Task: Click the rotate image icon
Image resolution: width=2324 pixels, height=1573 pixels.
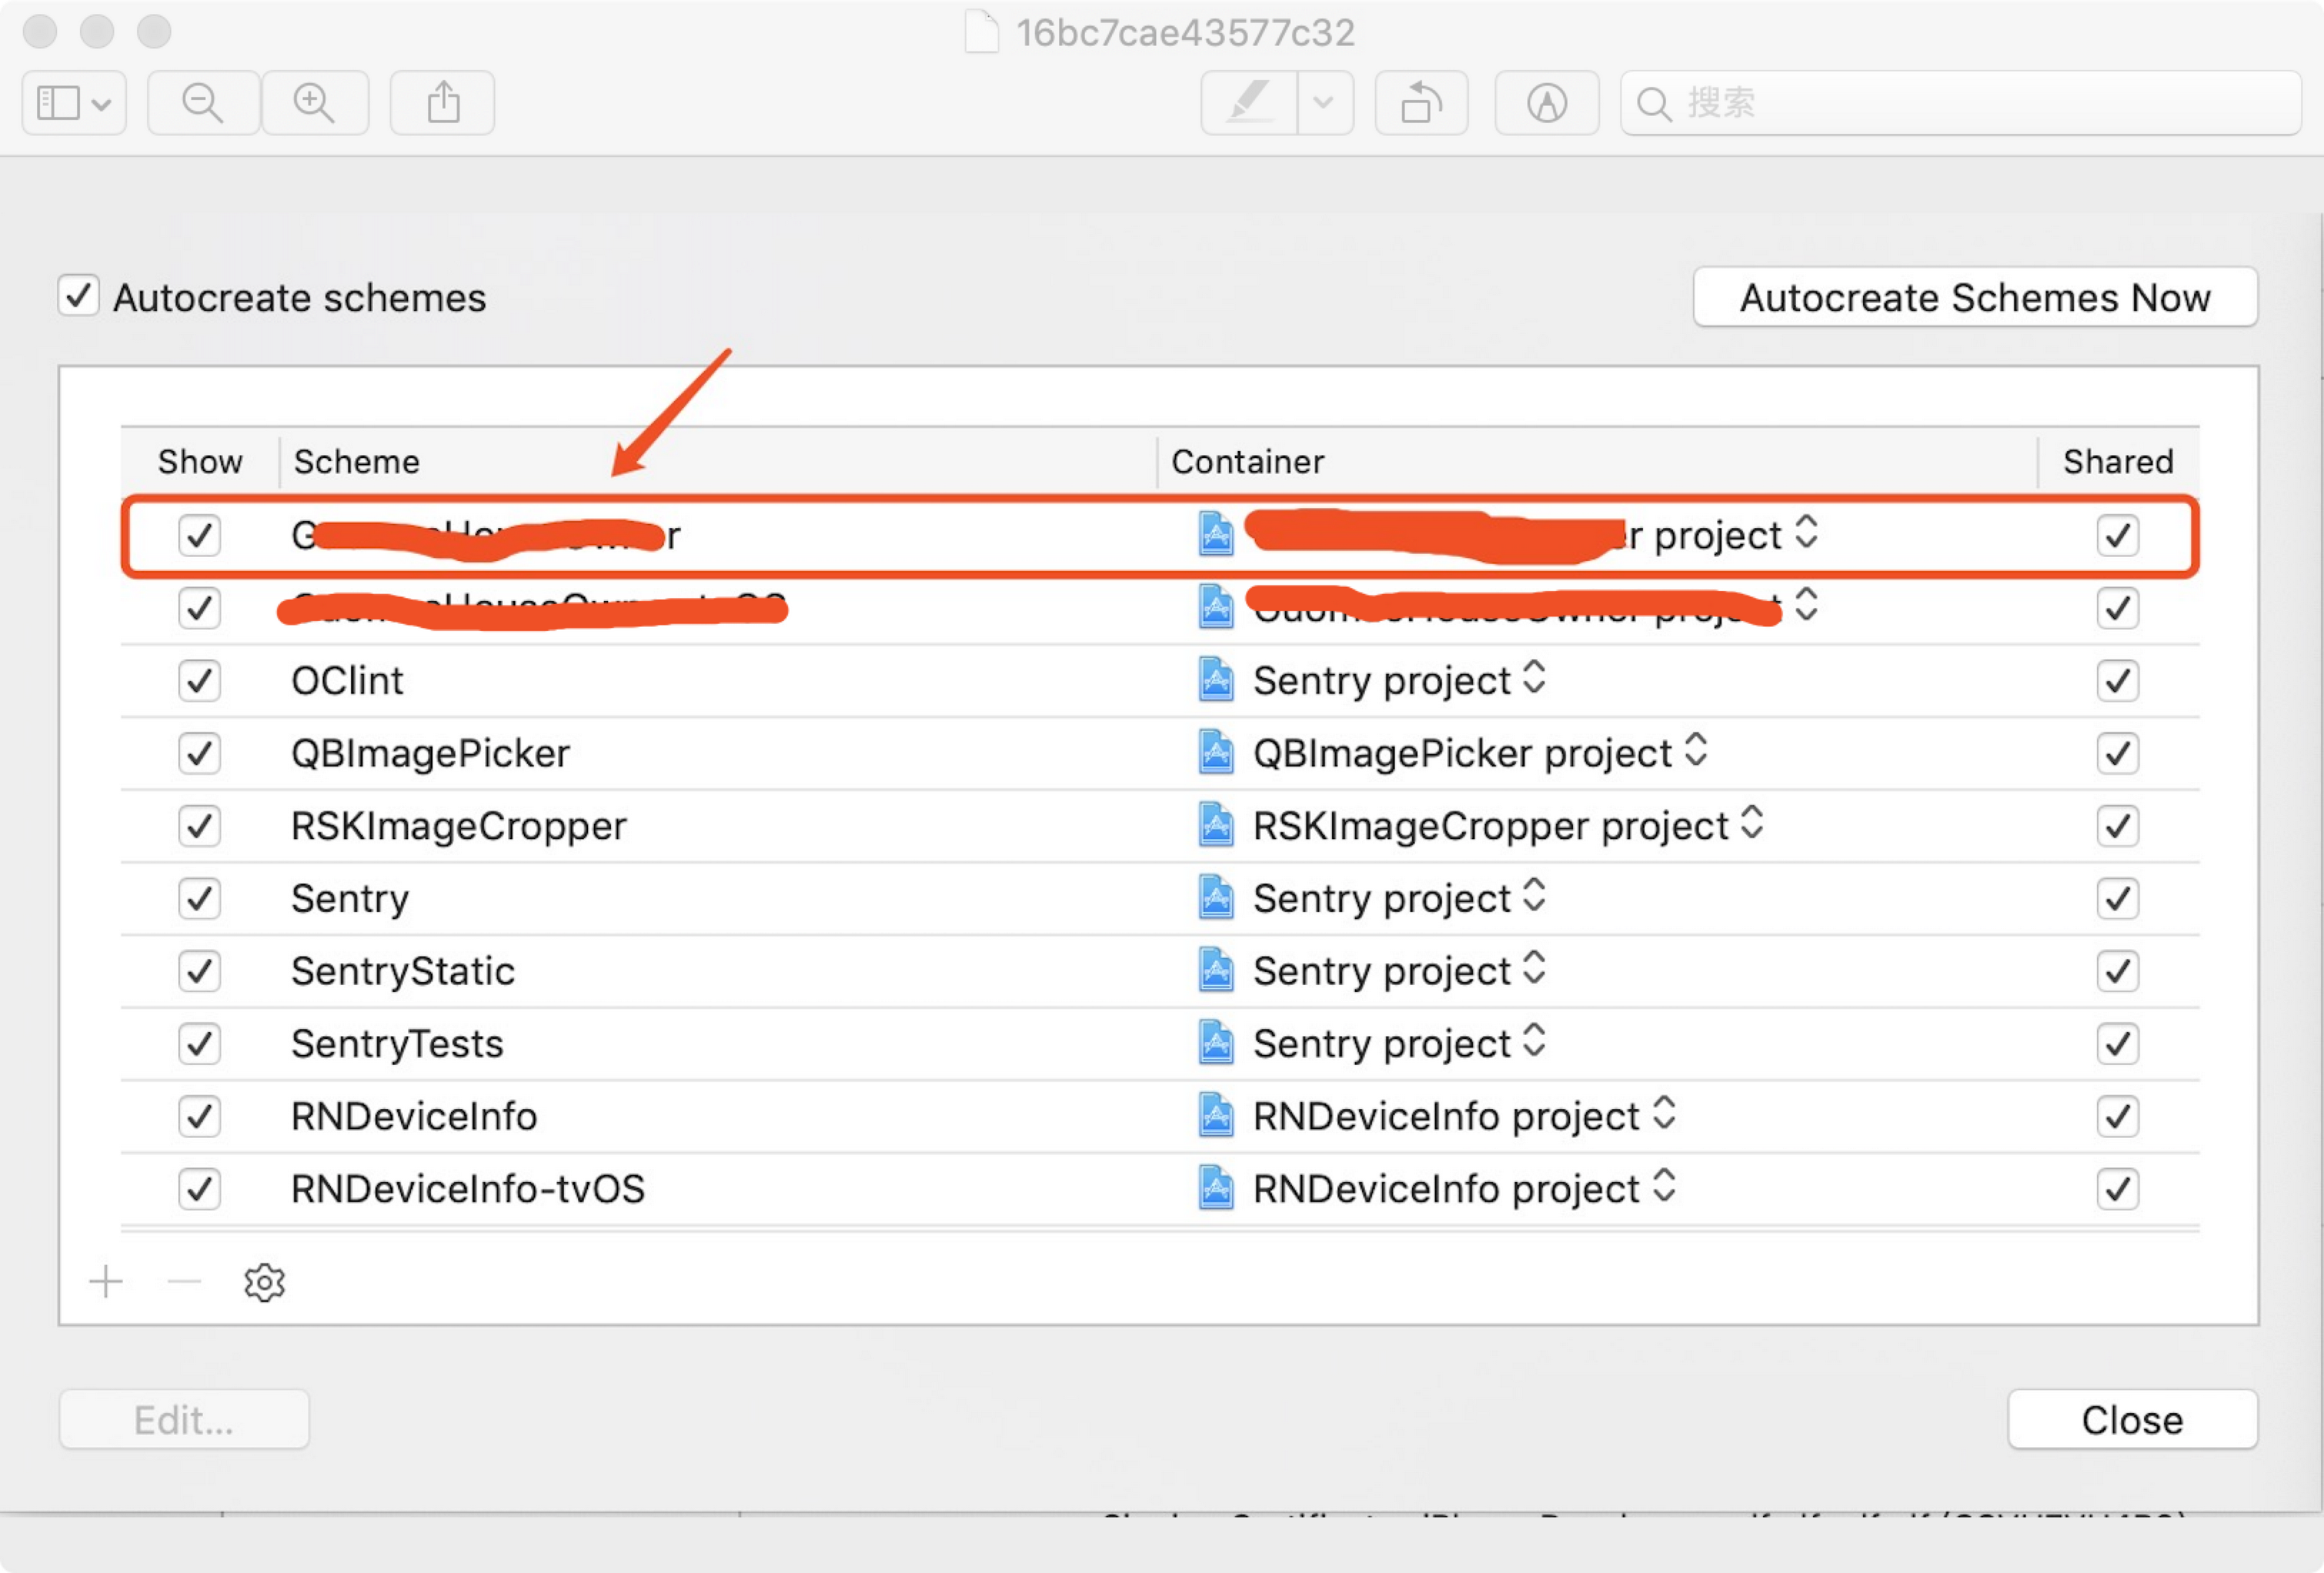Action: click(1421, 103)
